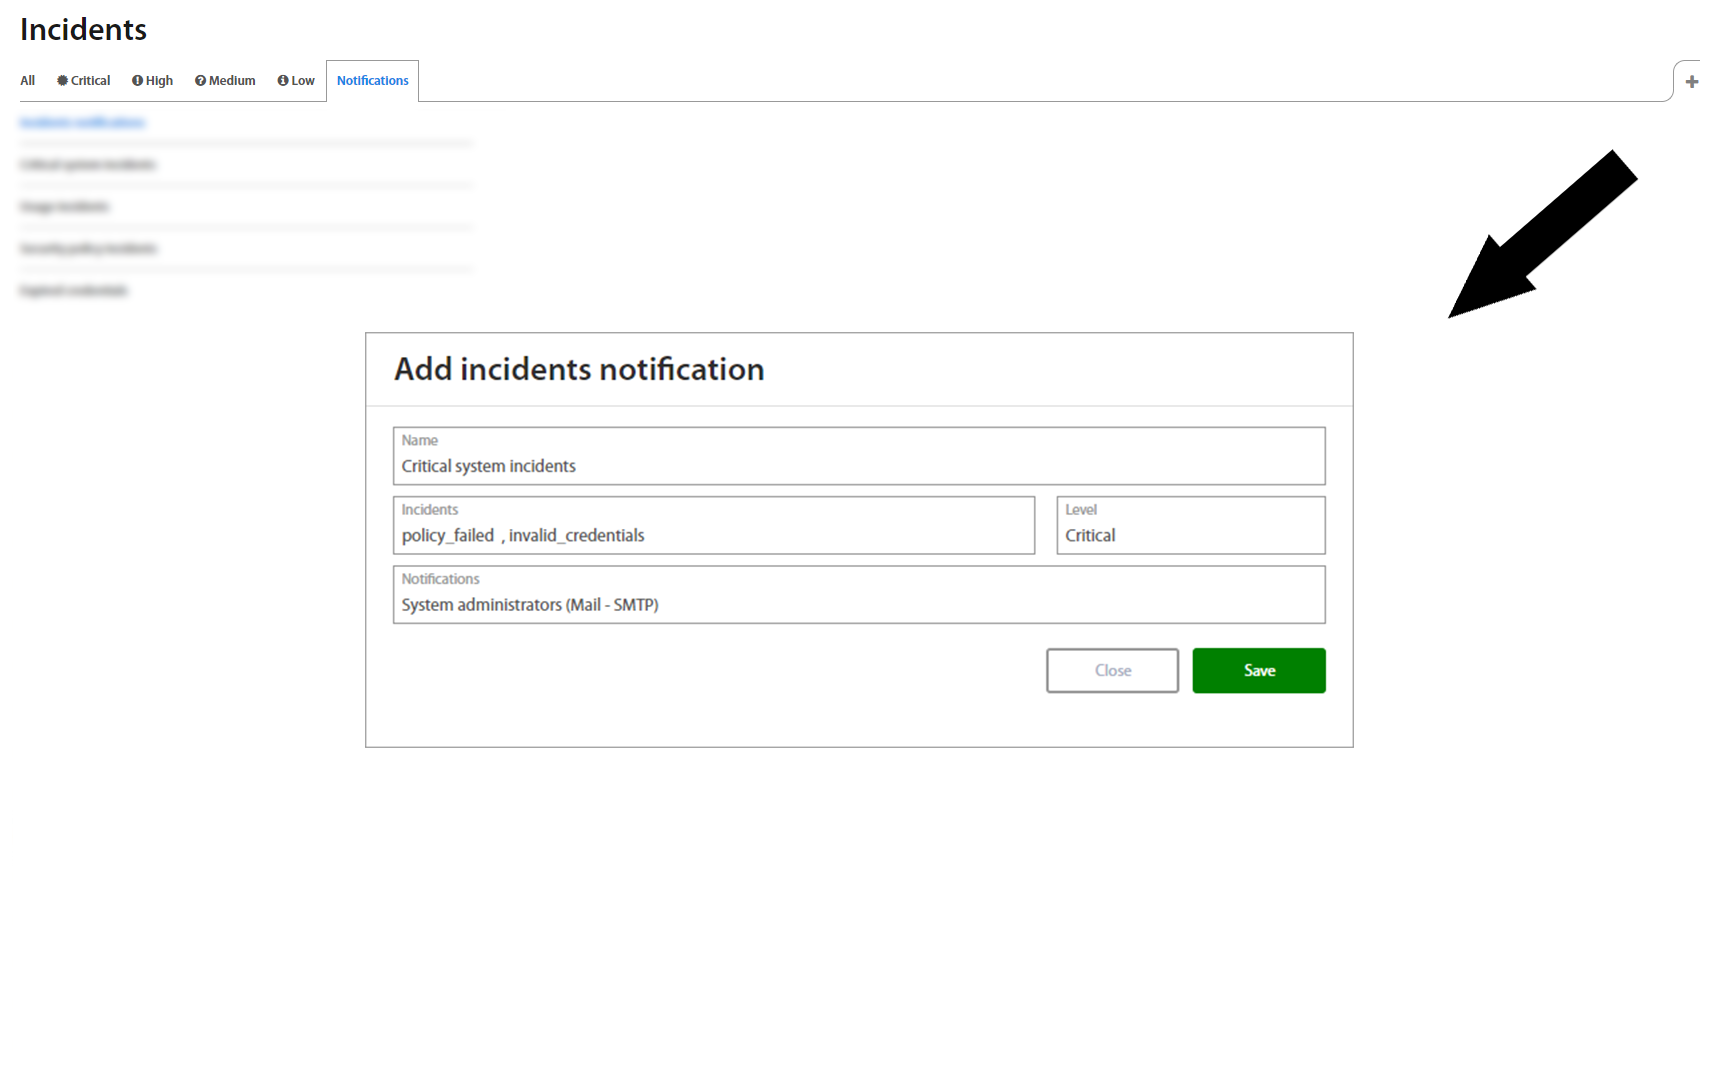Screen dimensions: 1720x1080
Task: Select Expired credentials list item
Action: (x=74, y=291)
